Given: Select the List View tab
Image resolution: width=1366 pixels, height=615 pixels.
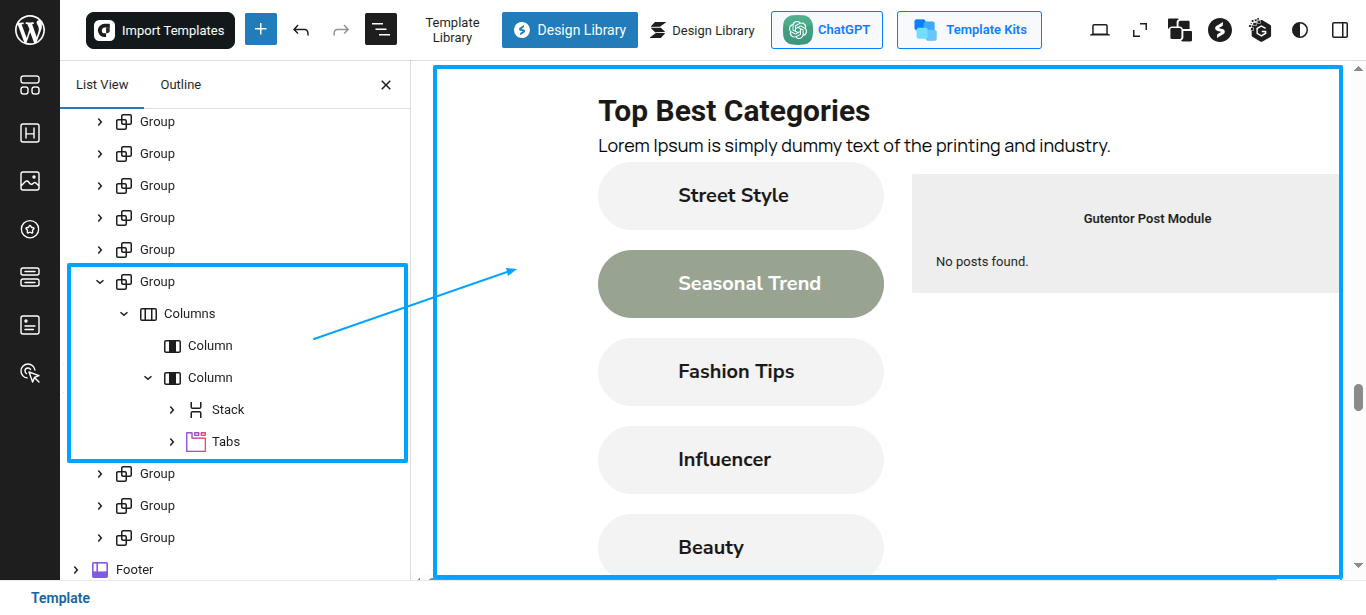Looking at the screenshot, I should click(x=102, y=85).
